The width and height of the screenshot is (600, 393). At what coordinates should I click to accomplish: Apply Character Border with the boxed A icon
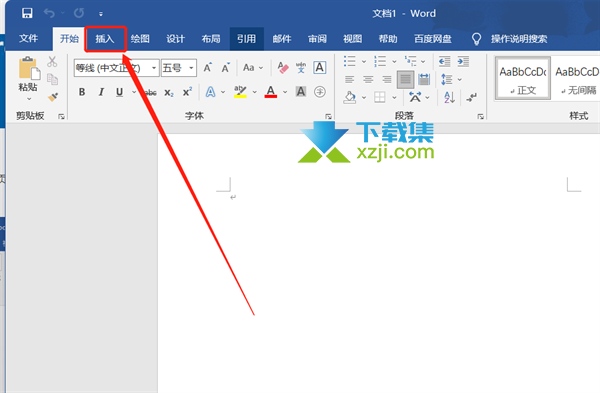pyautogui.click(x=320, y=68)
